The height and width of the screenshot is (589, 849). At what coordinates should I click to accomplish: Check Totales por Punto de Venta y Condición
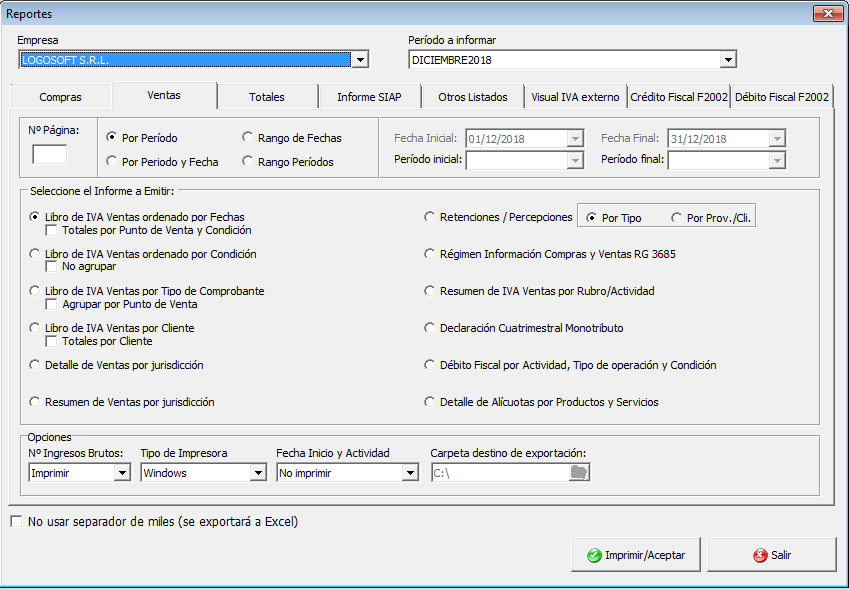[x=52, y=230]
